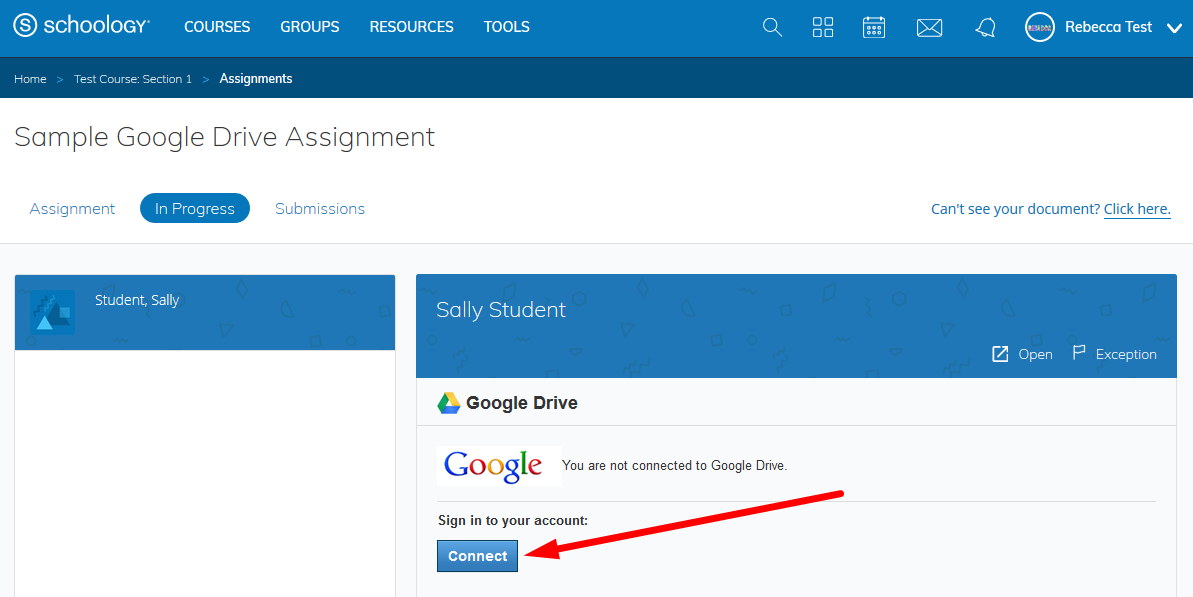
Task: Open the Groups menu
Action: coord(309,27)
